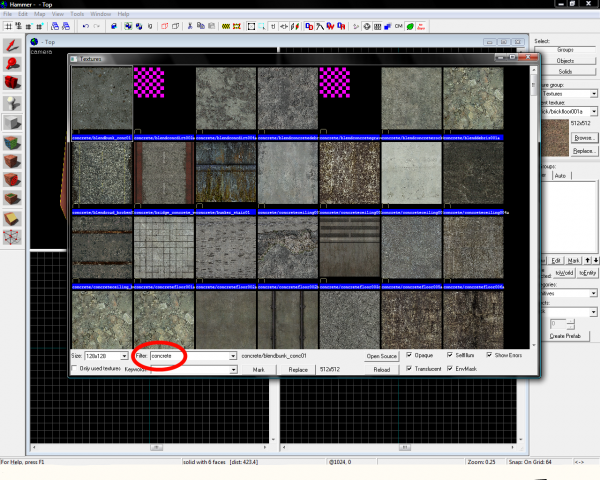
Task: Toggle the Opaque checkbox
Action: (x=409, y=355)
